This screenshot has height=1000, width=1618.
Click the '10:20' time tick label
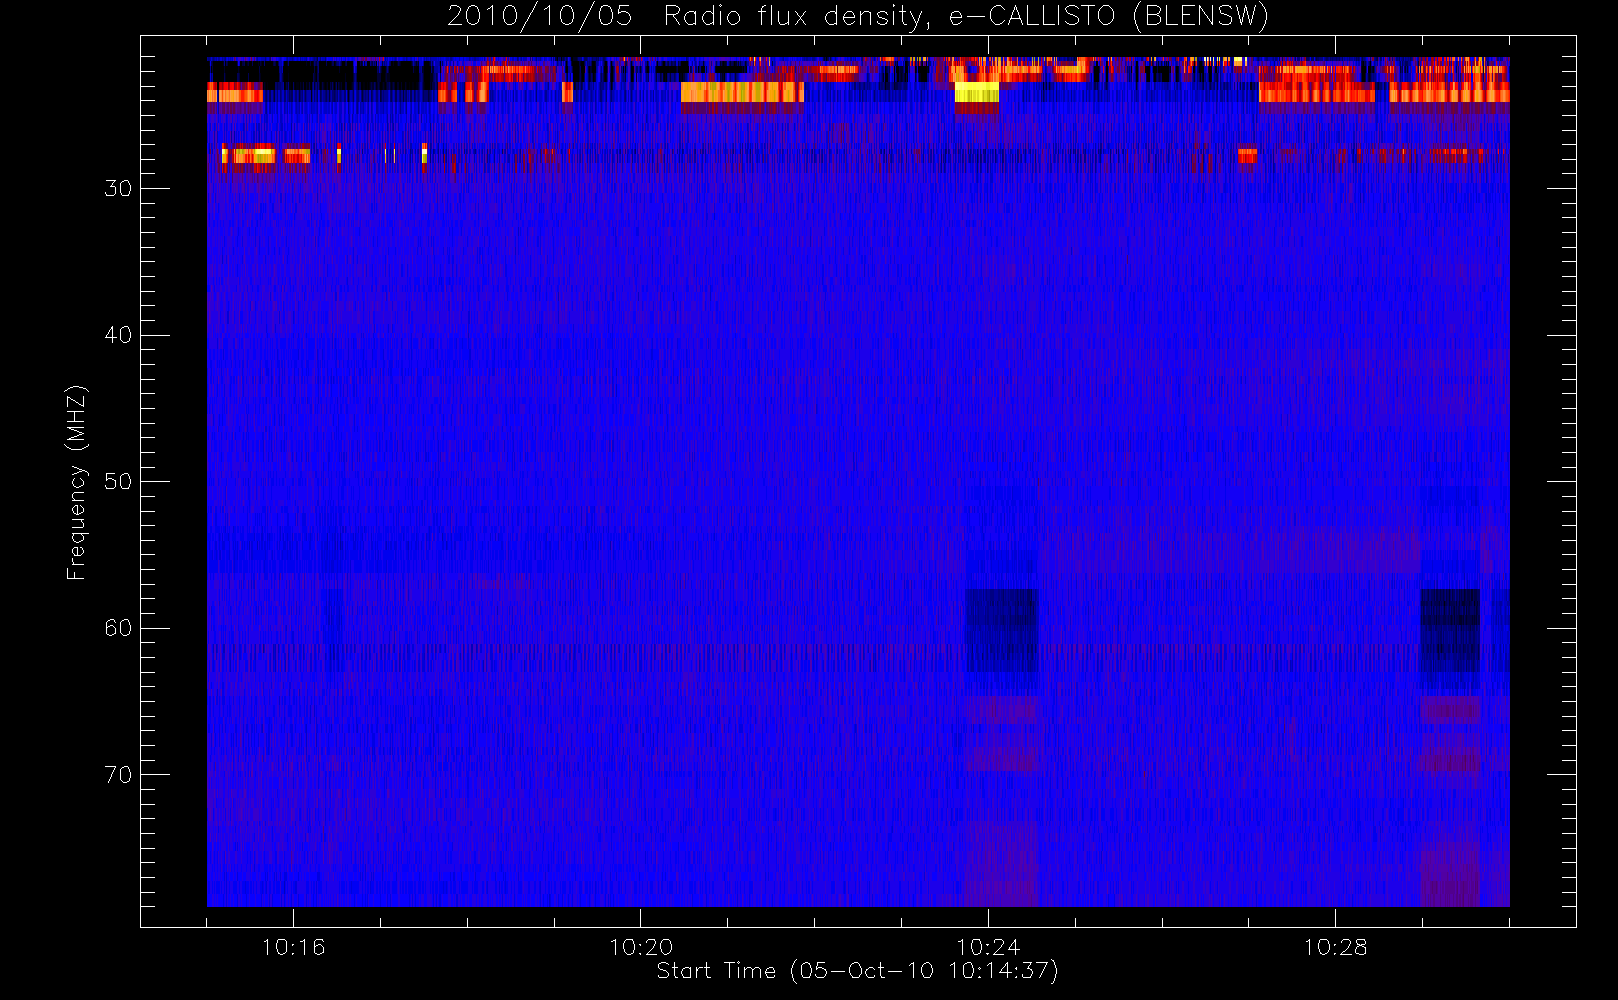pos(641,947)
